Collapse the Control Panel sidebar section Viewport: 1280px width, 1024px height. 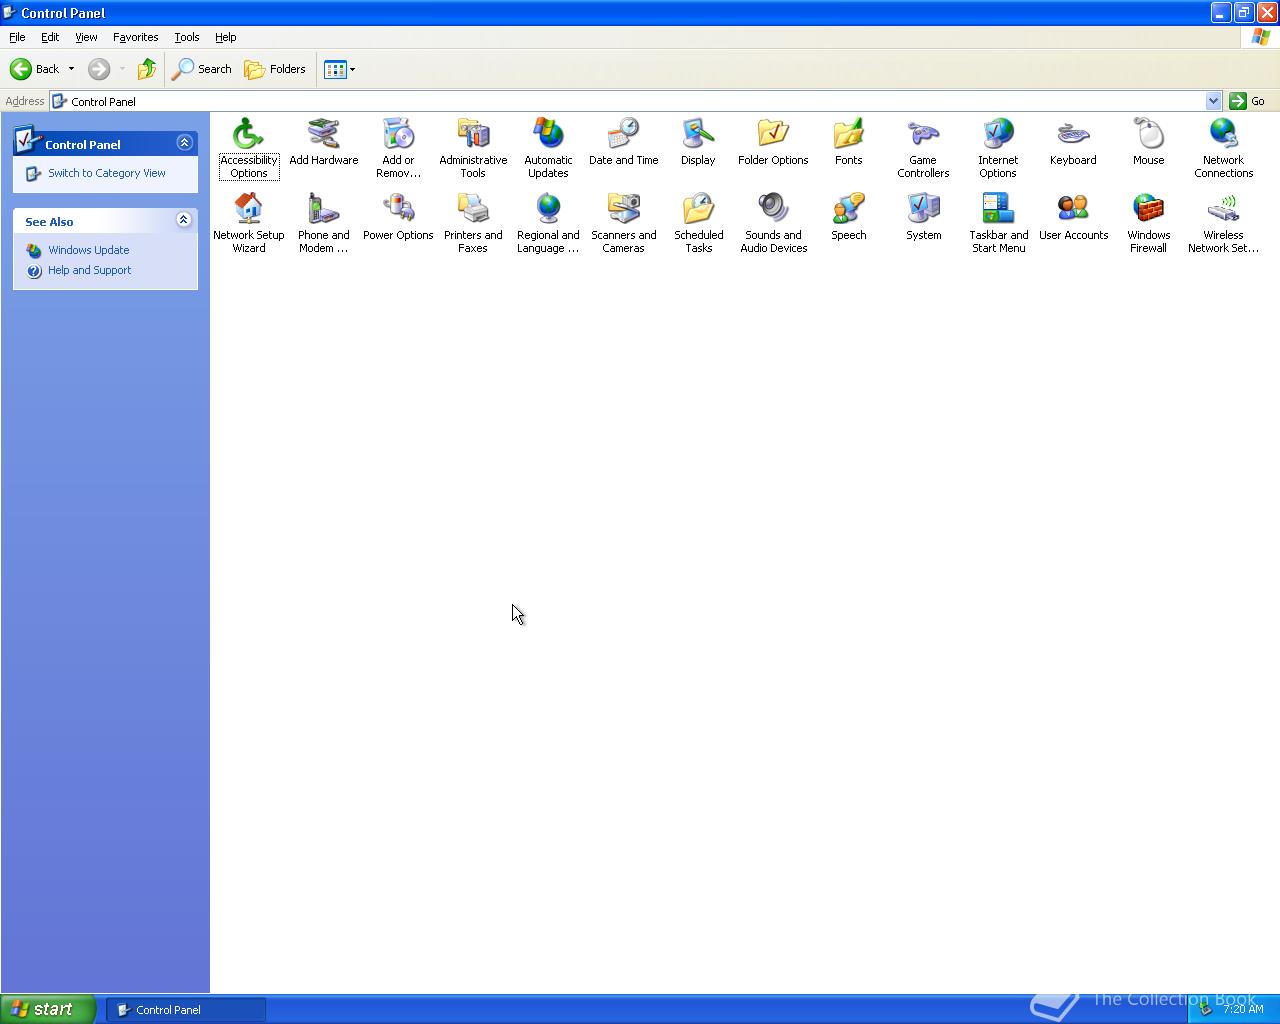[184, 143]
